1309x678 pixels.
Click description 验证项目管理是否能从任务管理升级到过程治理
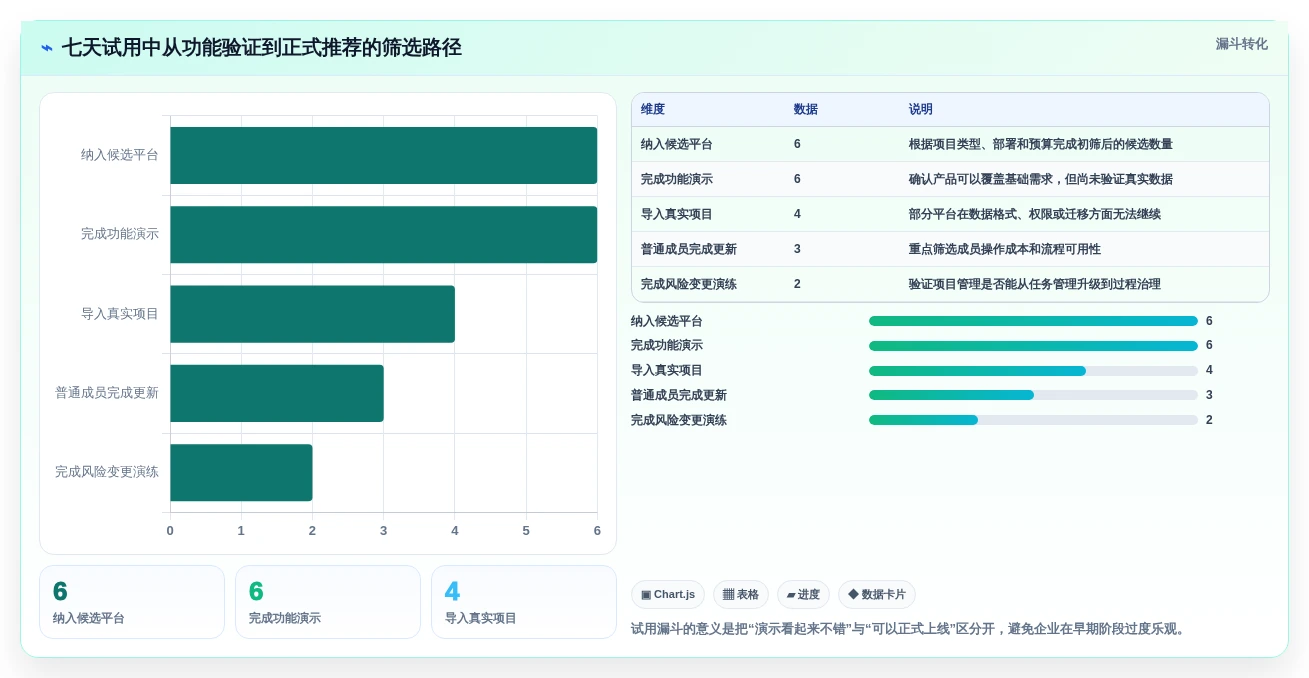tap(1035, 284)
